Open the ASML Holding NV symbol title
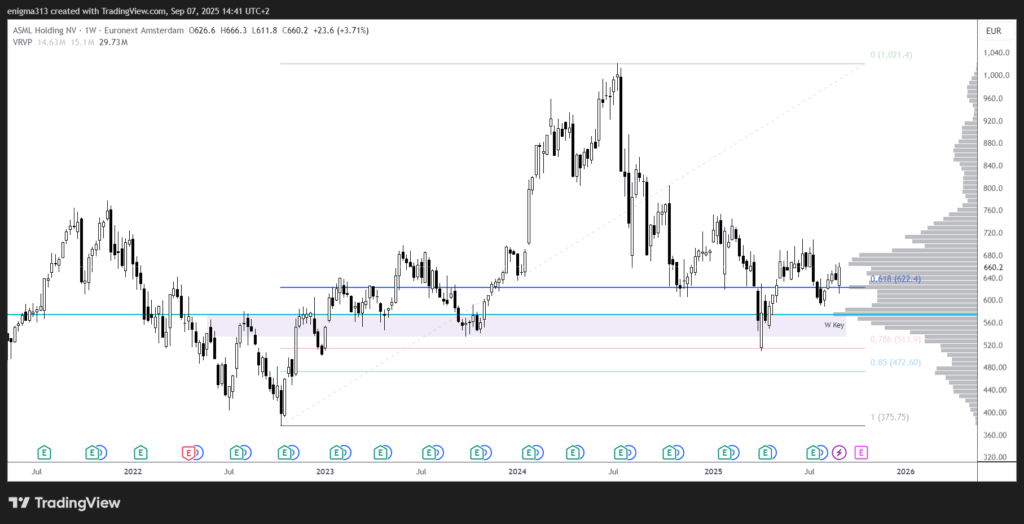 point(50,31)
